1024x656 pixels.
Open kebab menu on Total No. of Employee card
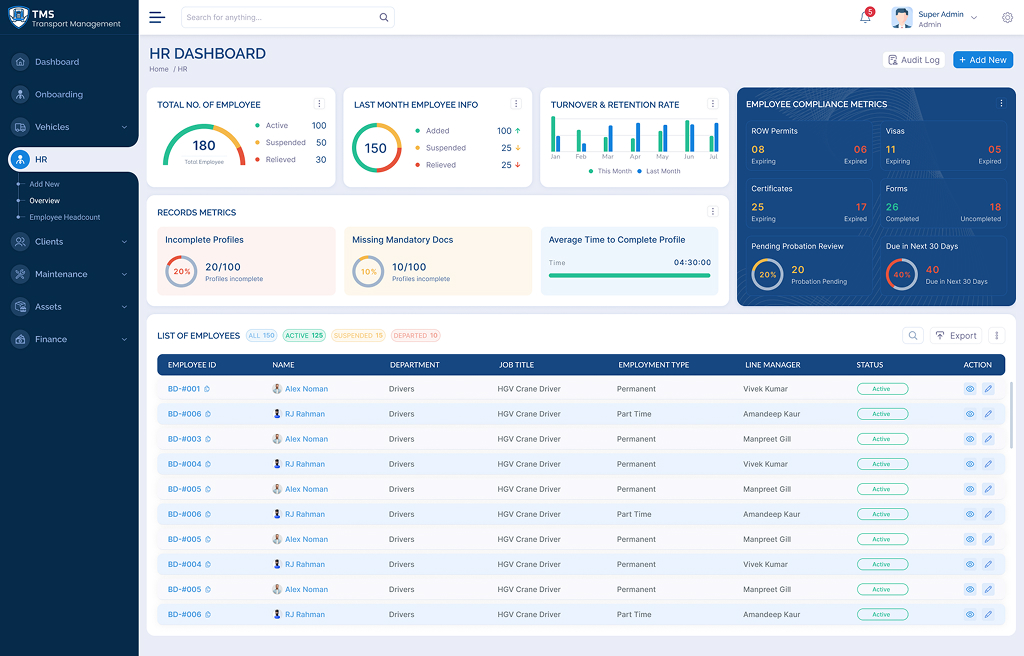tap(319, 104)
